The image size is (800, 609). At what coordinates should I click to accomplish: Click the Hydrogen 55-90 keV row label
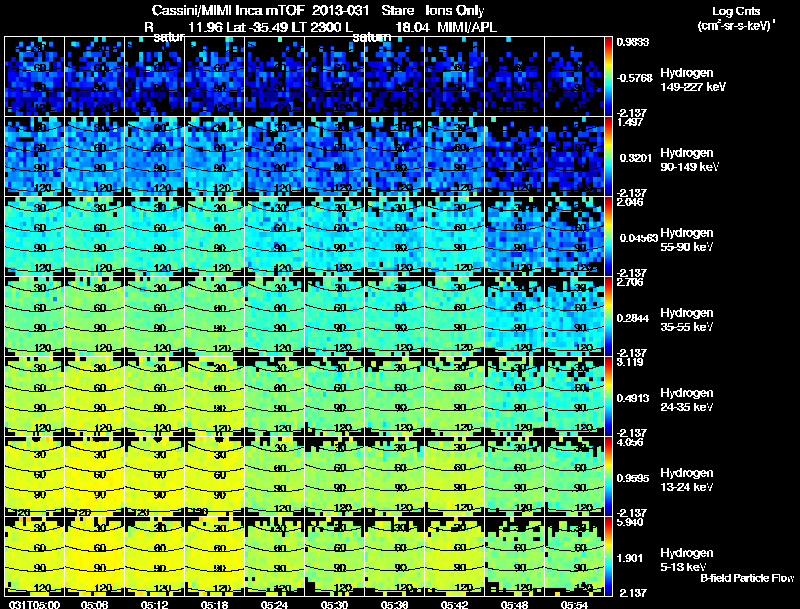click(x=687, y=240)
